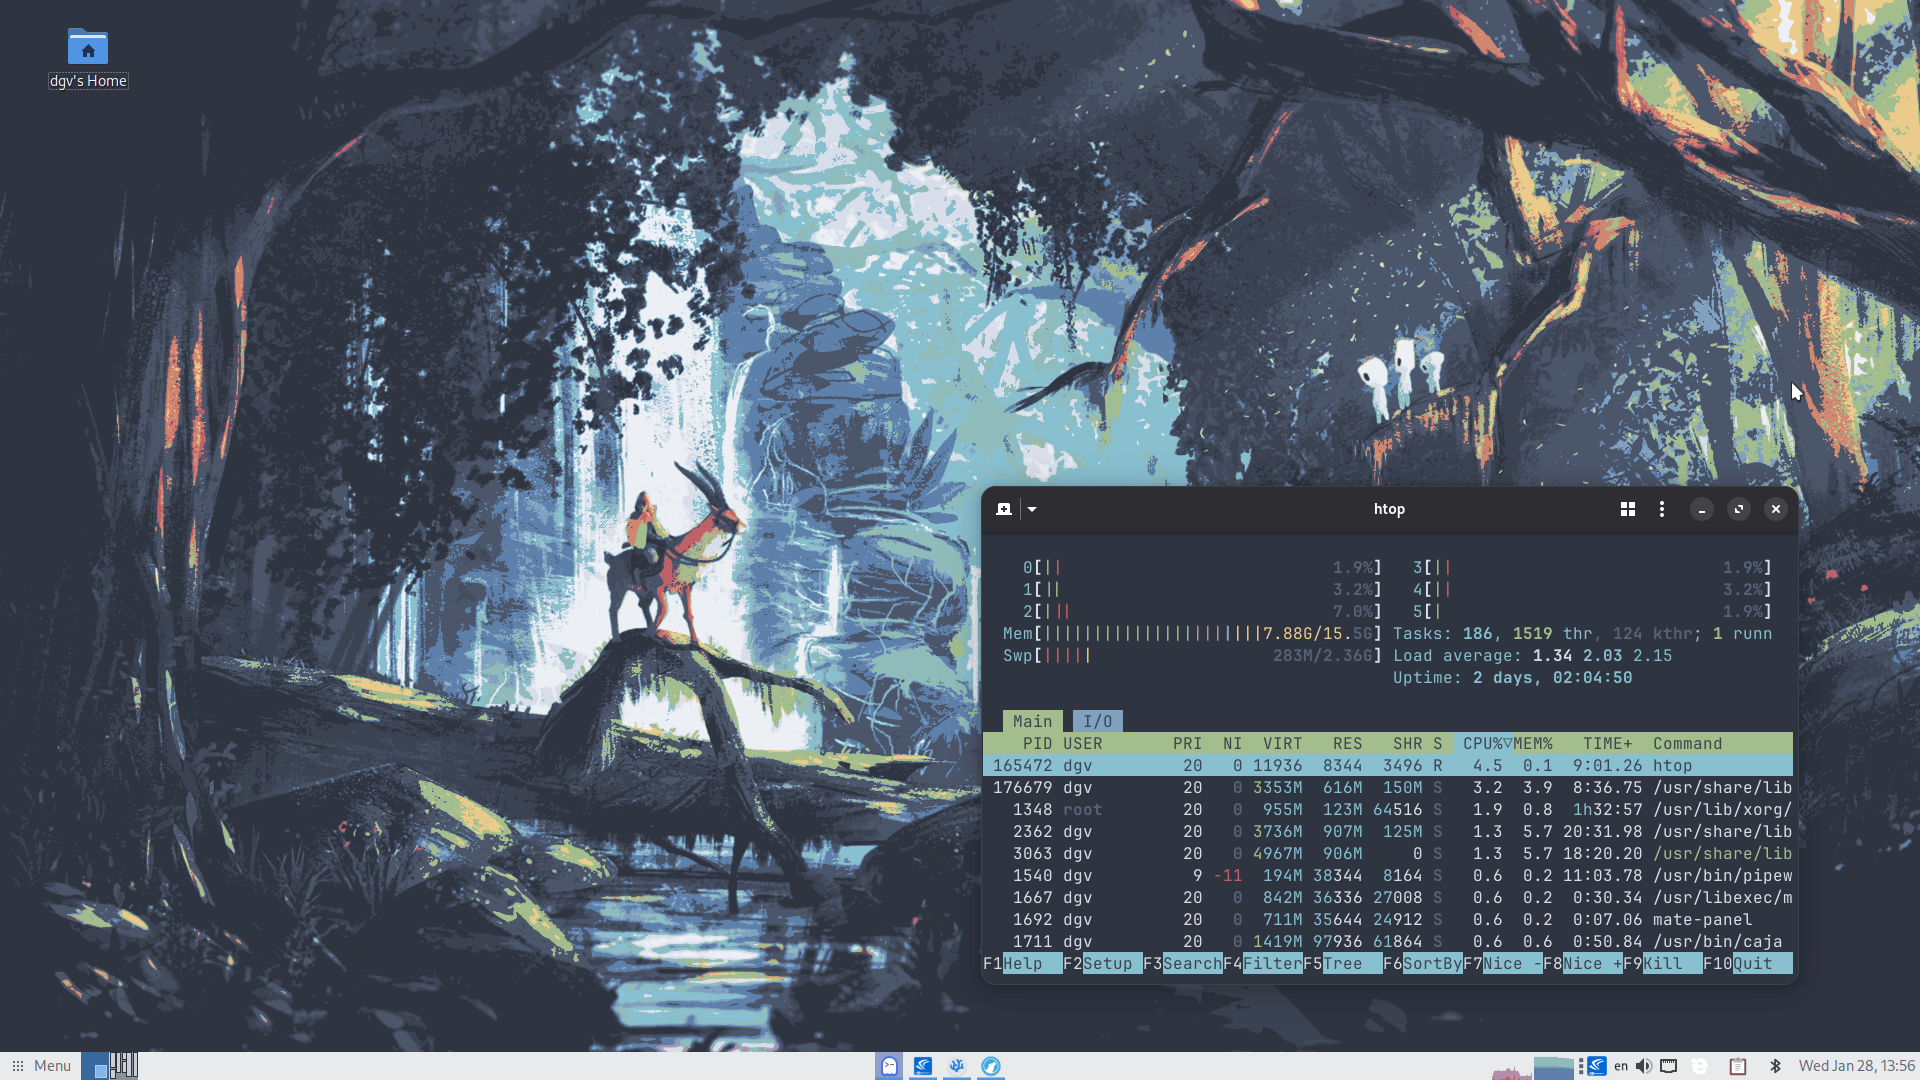This screenshot has height=1080, width=1920.
Task: Click the F5 Tree function label
Action: click(x=1342, y=963)
